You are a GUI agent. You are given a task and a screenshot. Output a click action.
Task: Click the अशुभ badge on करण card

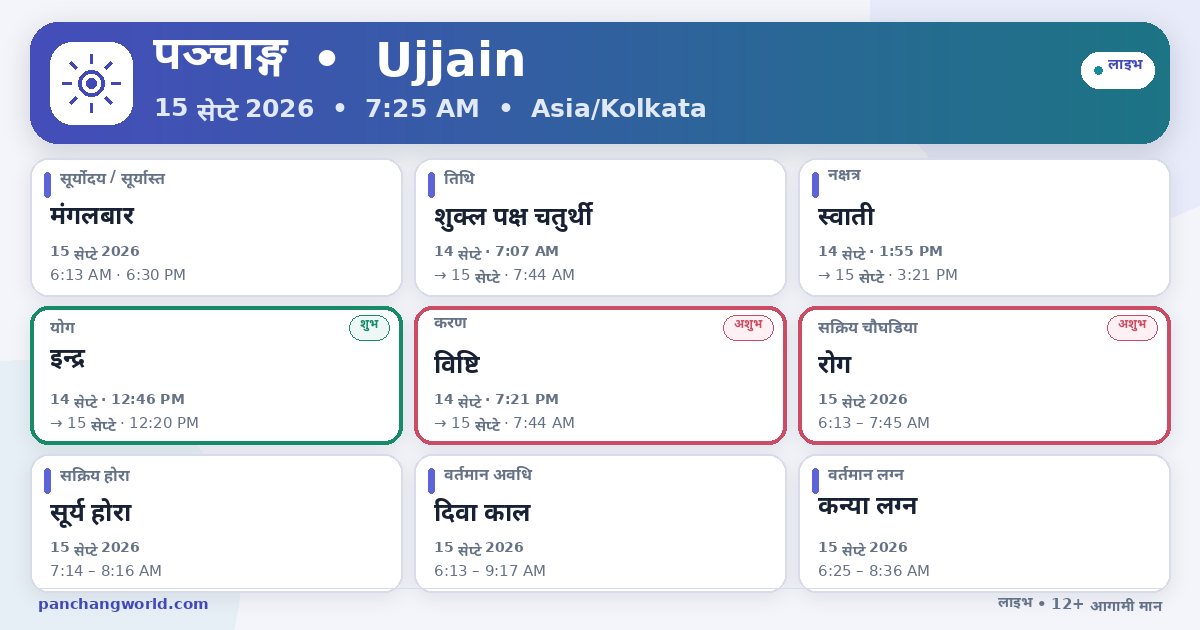pos(748,327)
